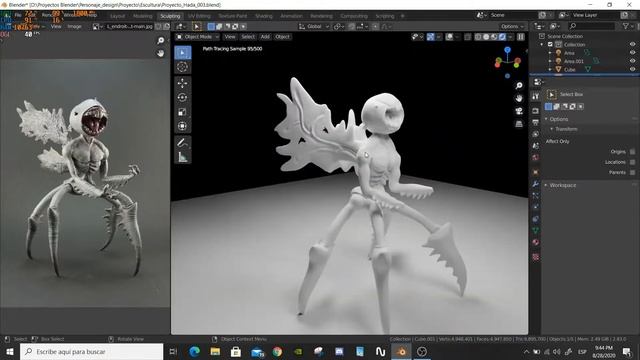Enable Affect Only Parents checkbox
Image resolution: width=640 pixels, height=360 pixels.
pyautogui.click(x=632, y=172)
